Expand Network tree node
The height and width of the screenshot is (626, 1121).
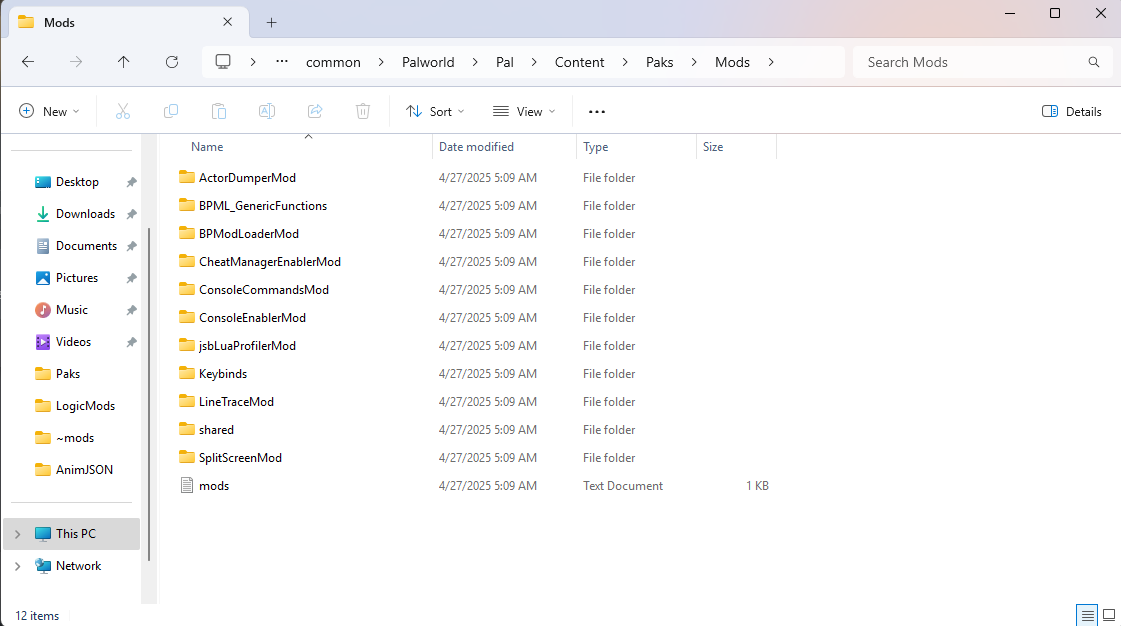(x=18, y=566)
